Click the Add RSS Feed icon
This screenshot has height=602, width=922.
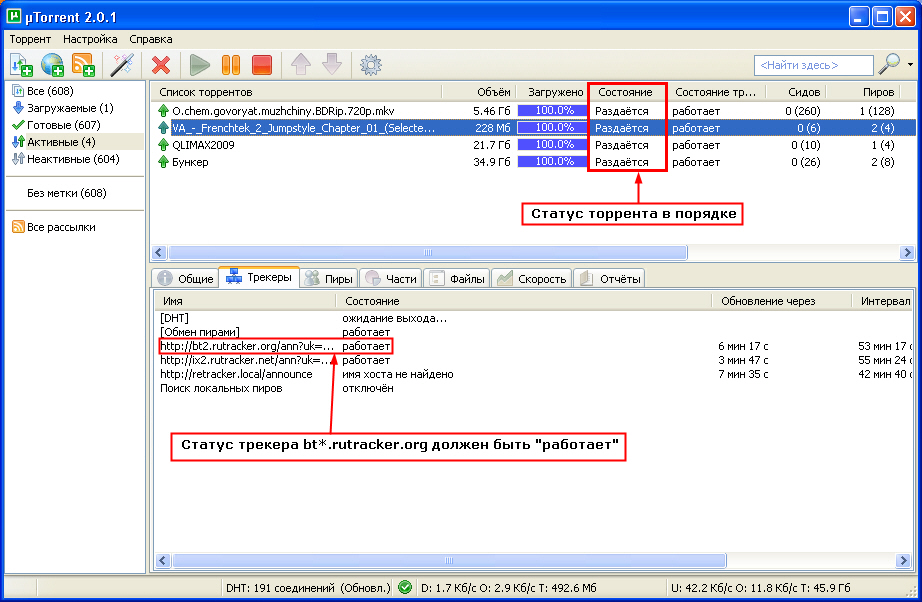point(83,65)
